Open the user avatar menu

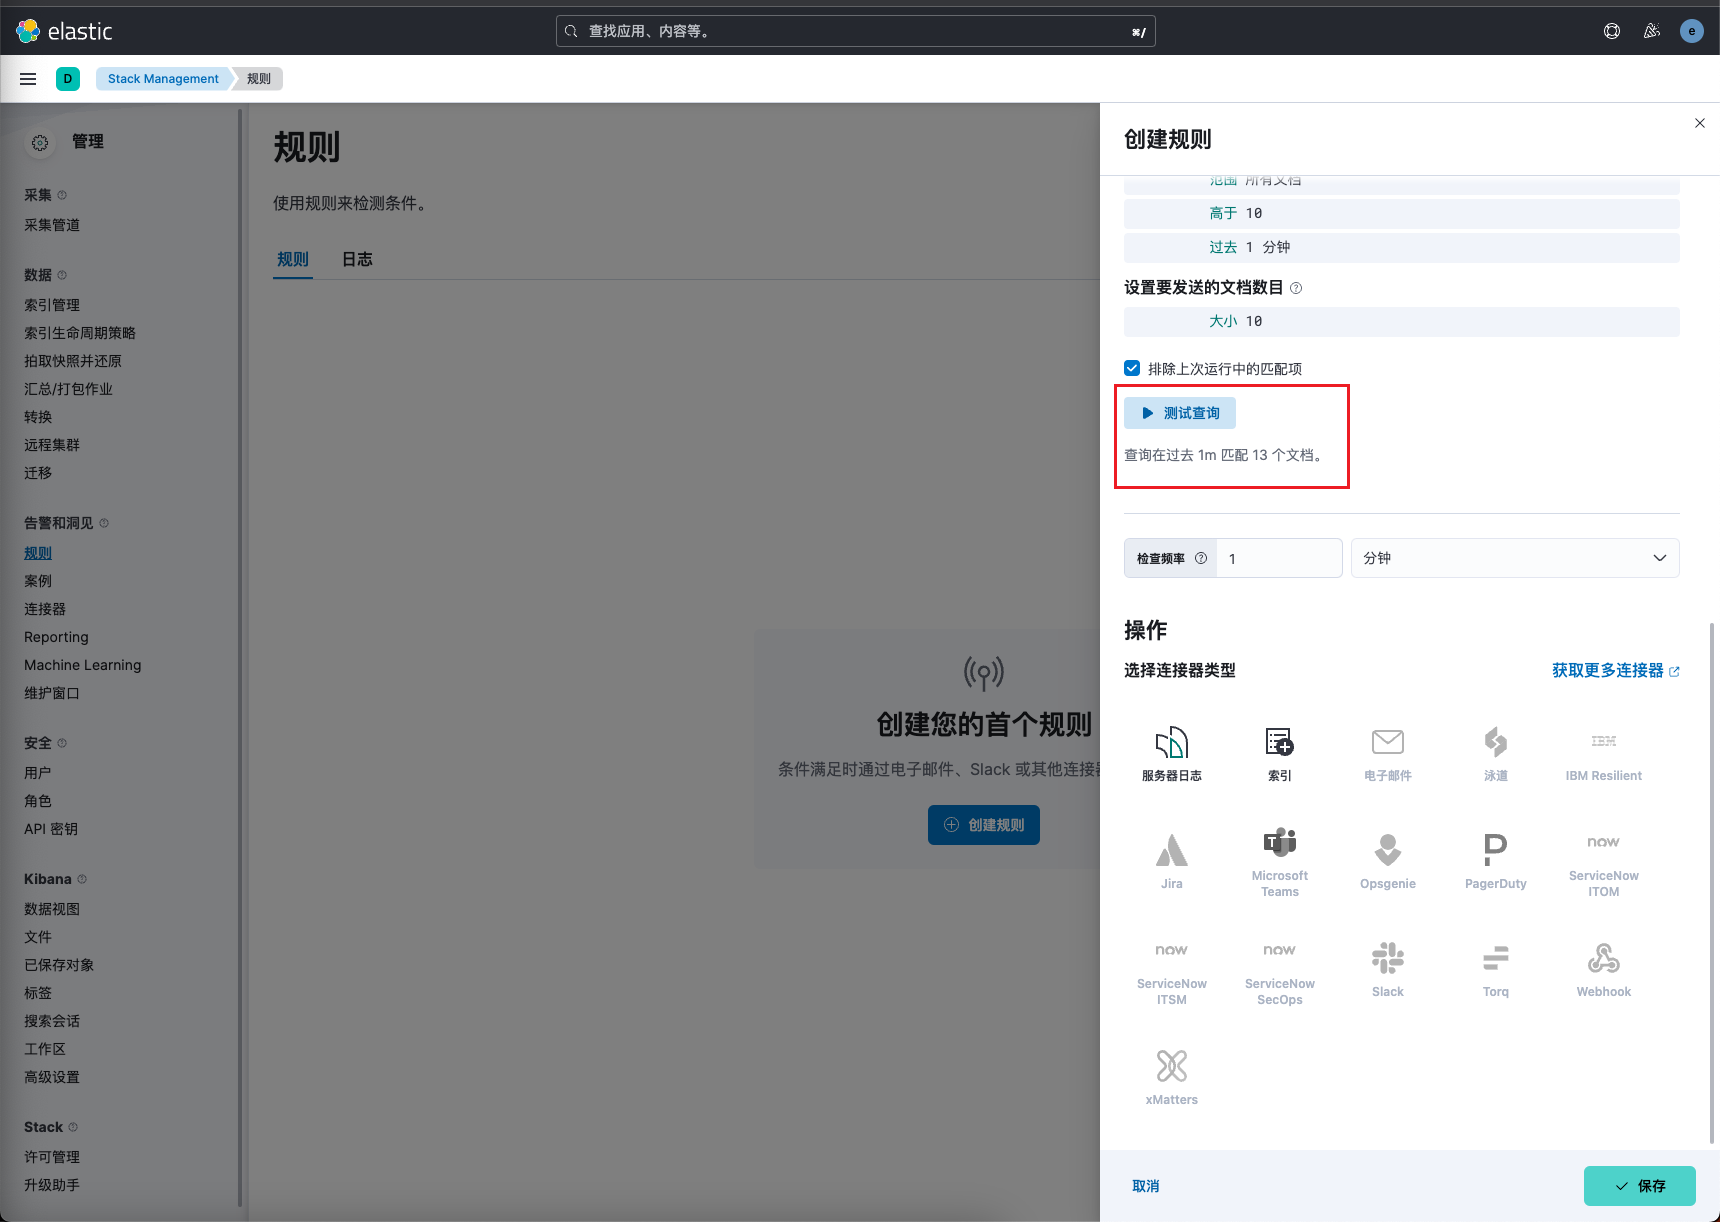[x=1692, y=31]
